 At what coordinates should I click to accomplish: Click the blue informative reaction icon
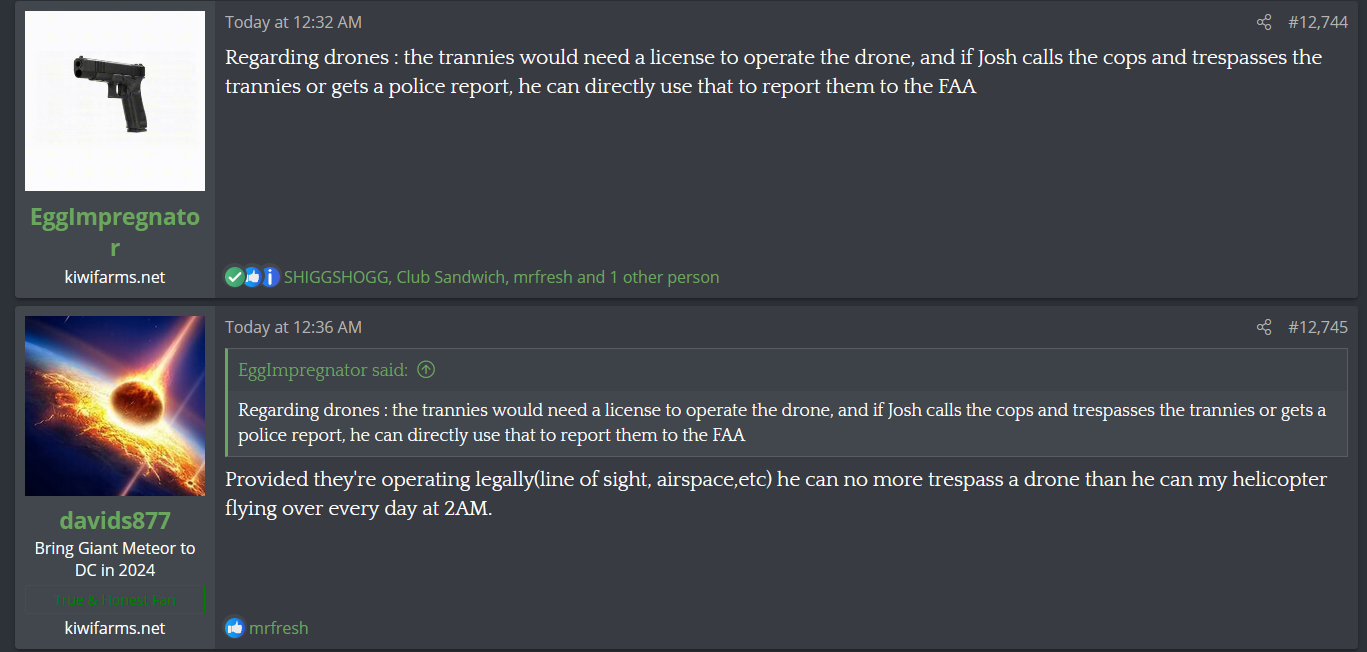270,277
